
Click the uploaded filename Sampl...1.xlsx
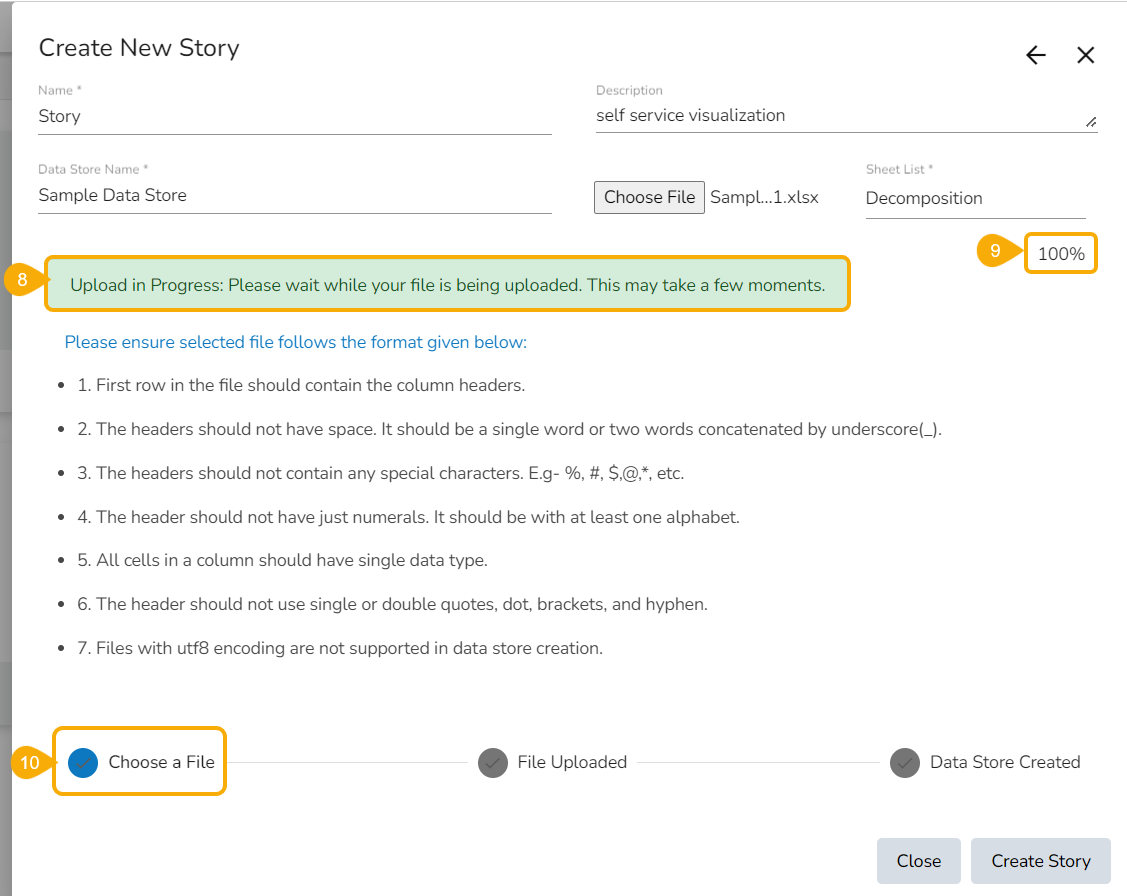pos(764,196)
